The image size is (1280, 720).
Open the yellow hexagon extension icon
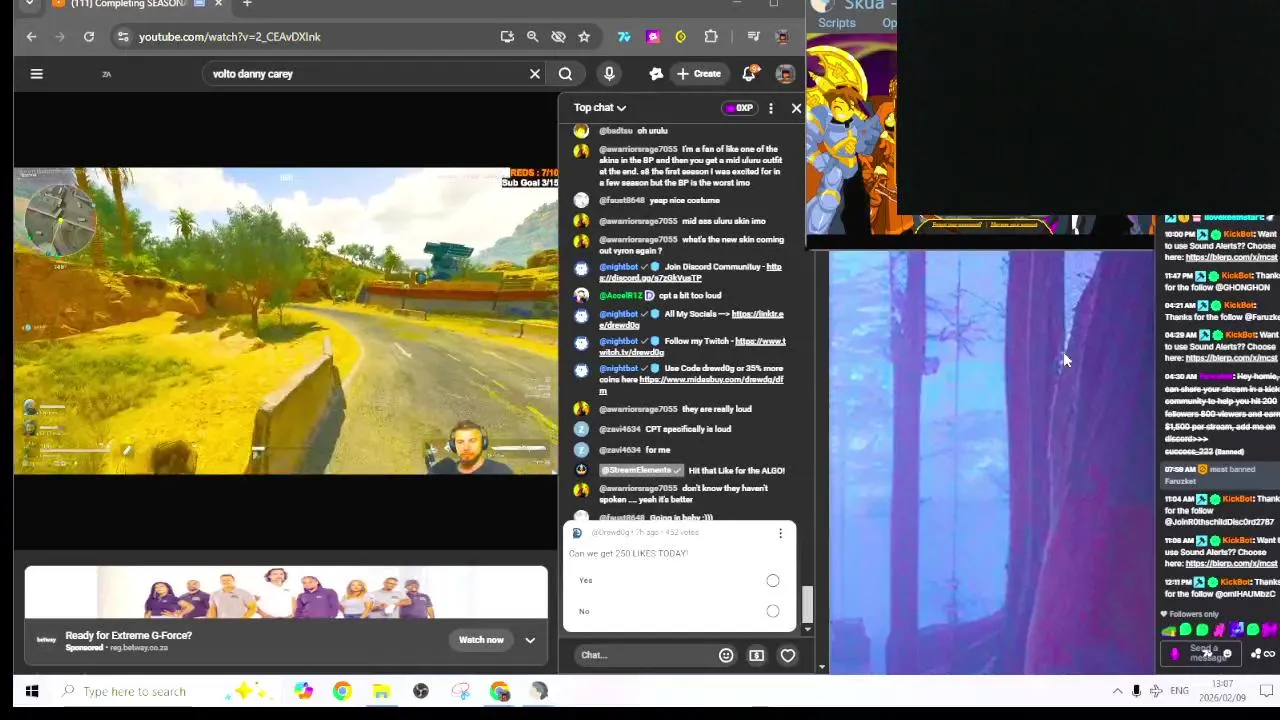(681, 37)
